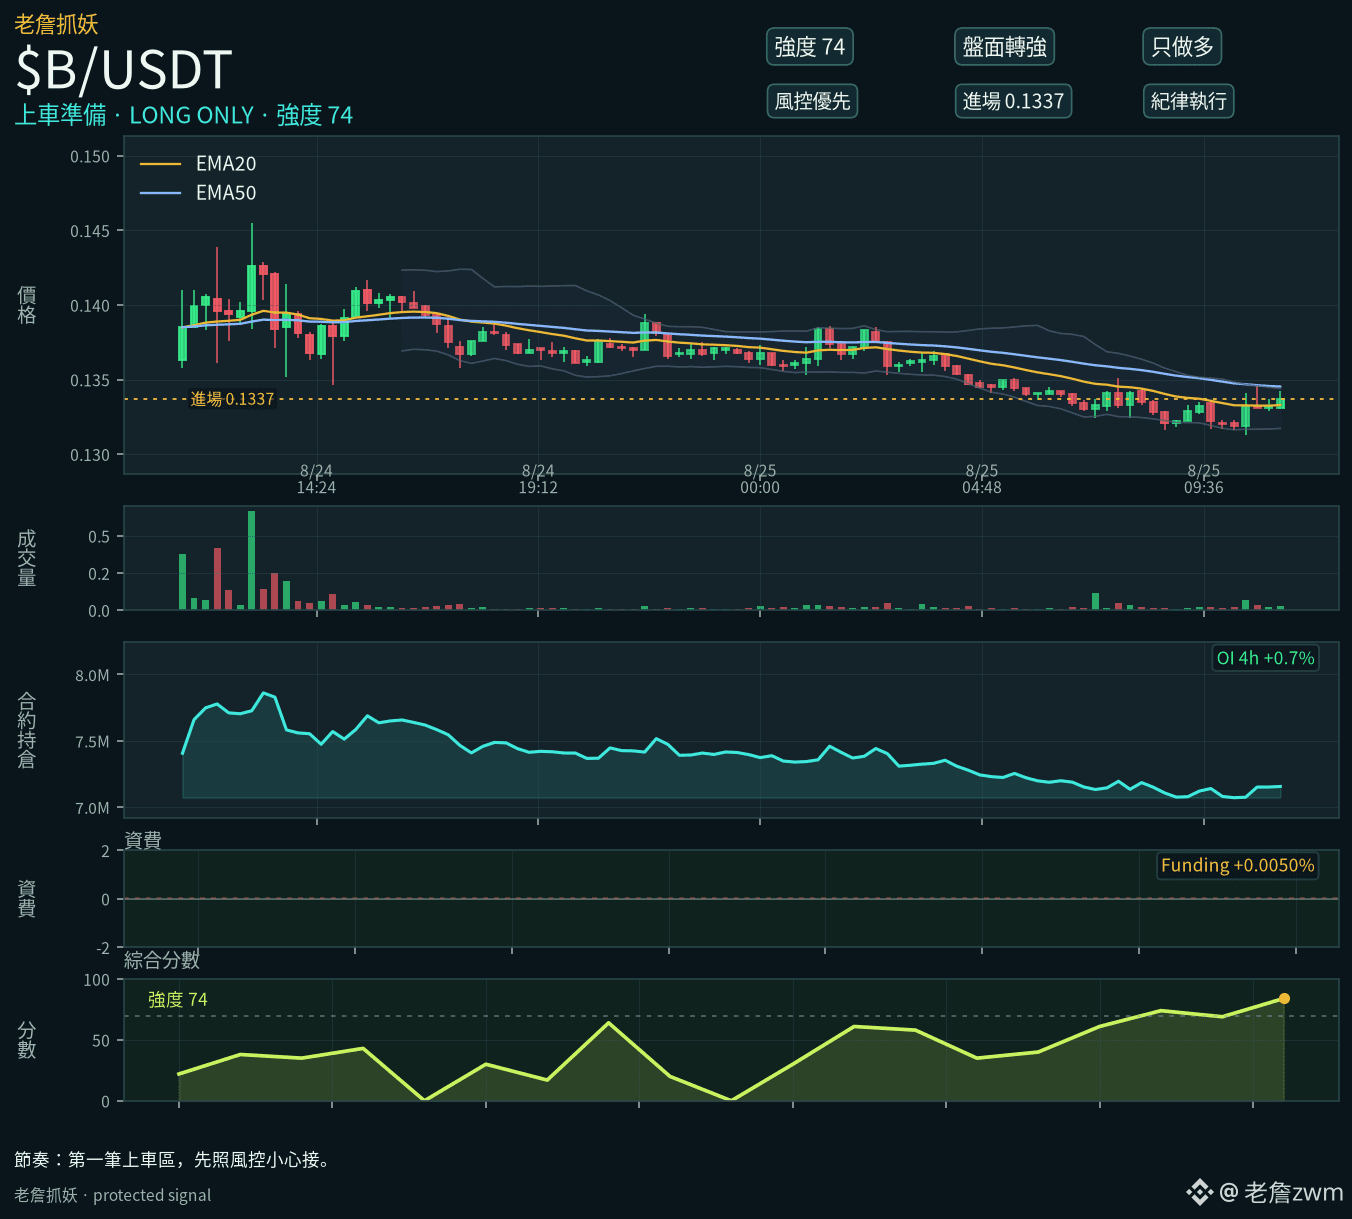
Task: Click the EMA50 legend label
Action: 226,193
